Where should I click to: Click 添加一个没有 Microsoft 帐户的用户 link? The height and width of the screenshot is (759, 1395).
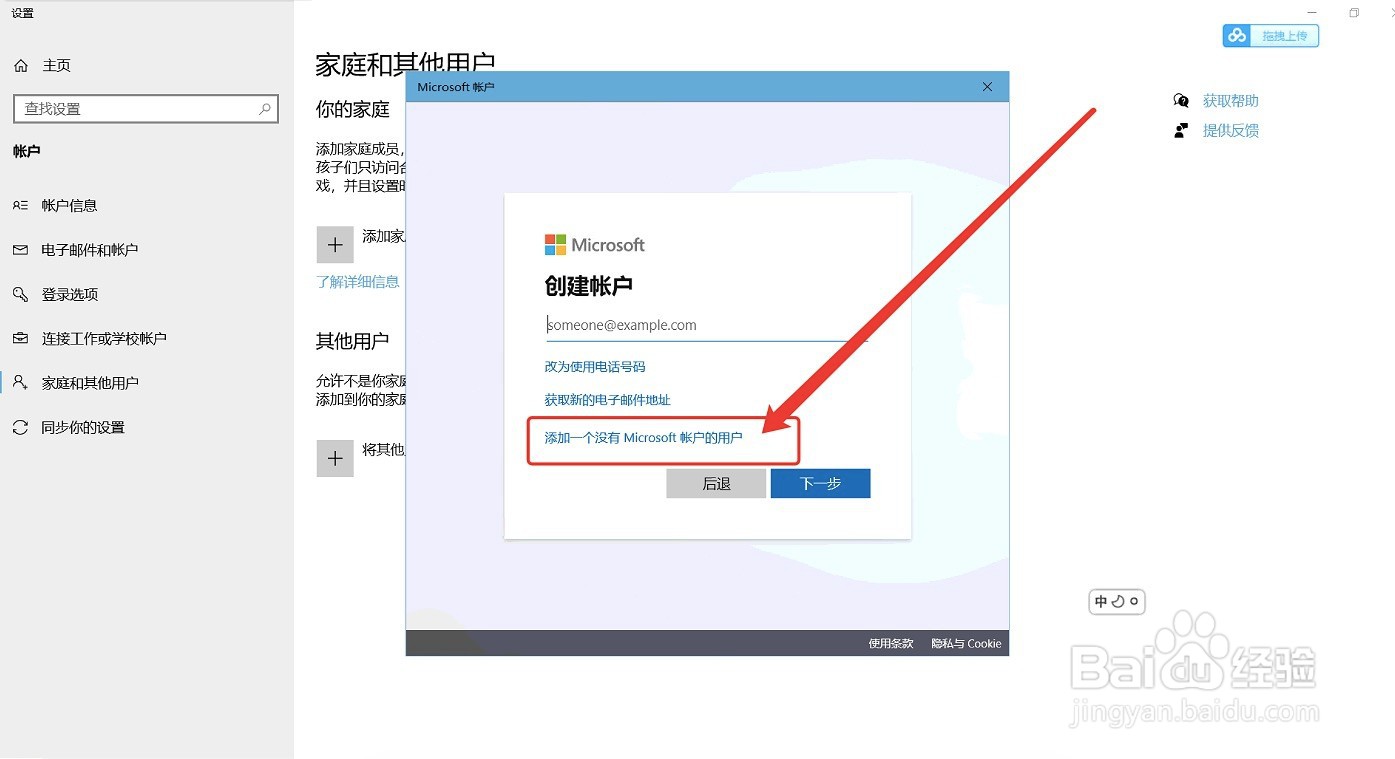644,438
